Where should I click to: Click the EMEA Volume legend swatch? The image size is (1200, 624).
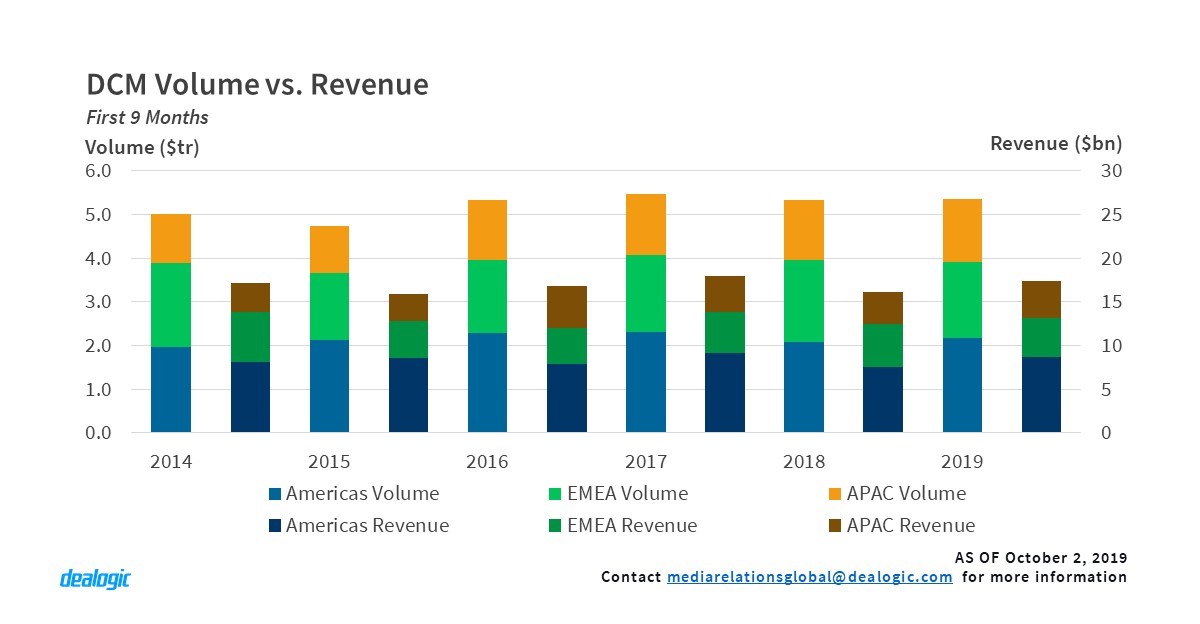click(x=555, y=494)
